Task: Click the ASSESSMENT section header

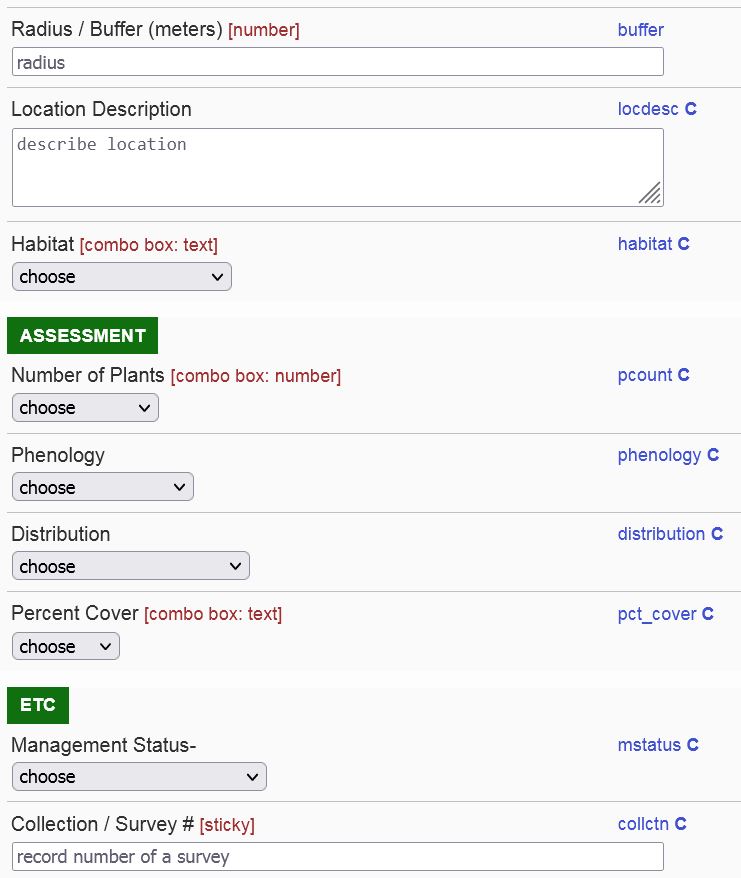Action: (x=82, y=336)
